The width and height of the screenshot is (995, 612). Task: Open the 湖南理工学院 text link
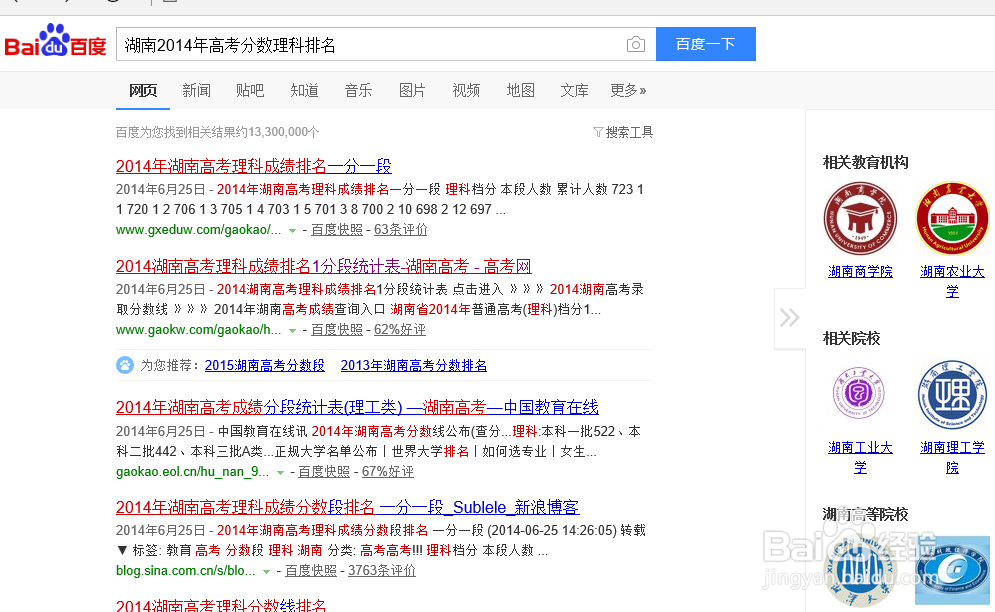pos(952,457)
